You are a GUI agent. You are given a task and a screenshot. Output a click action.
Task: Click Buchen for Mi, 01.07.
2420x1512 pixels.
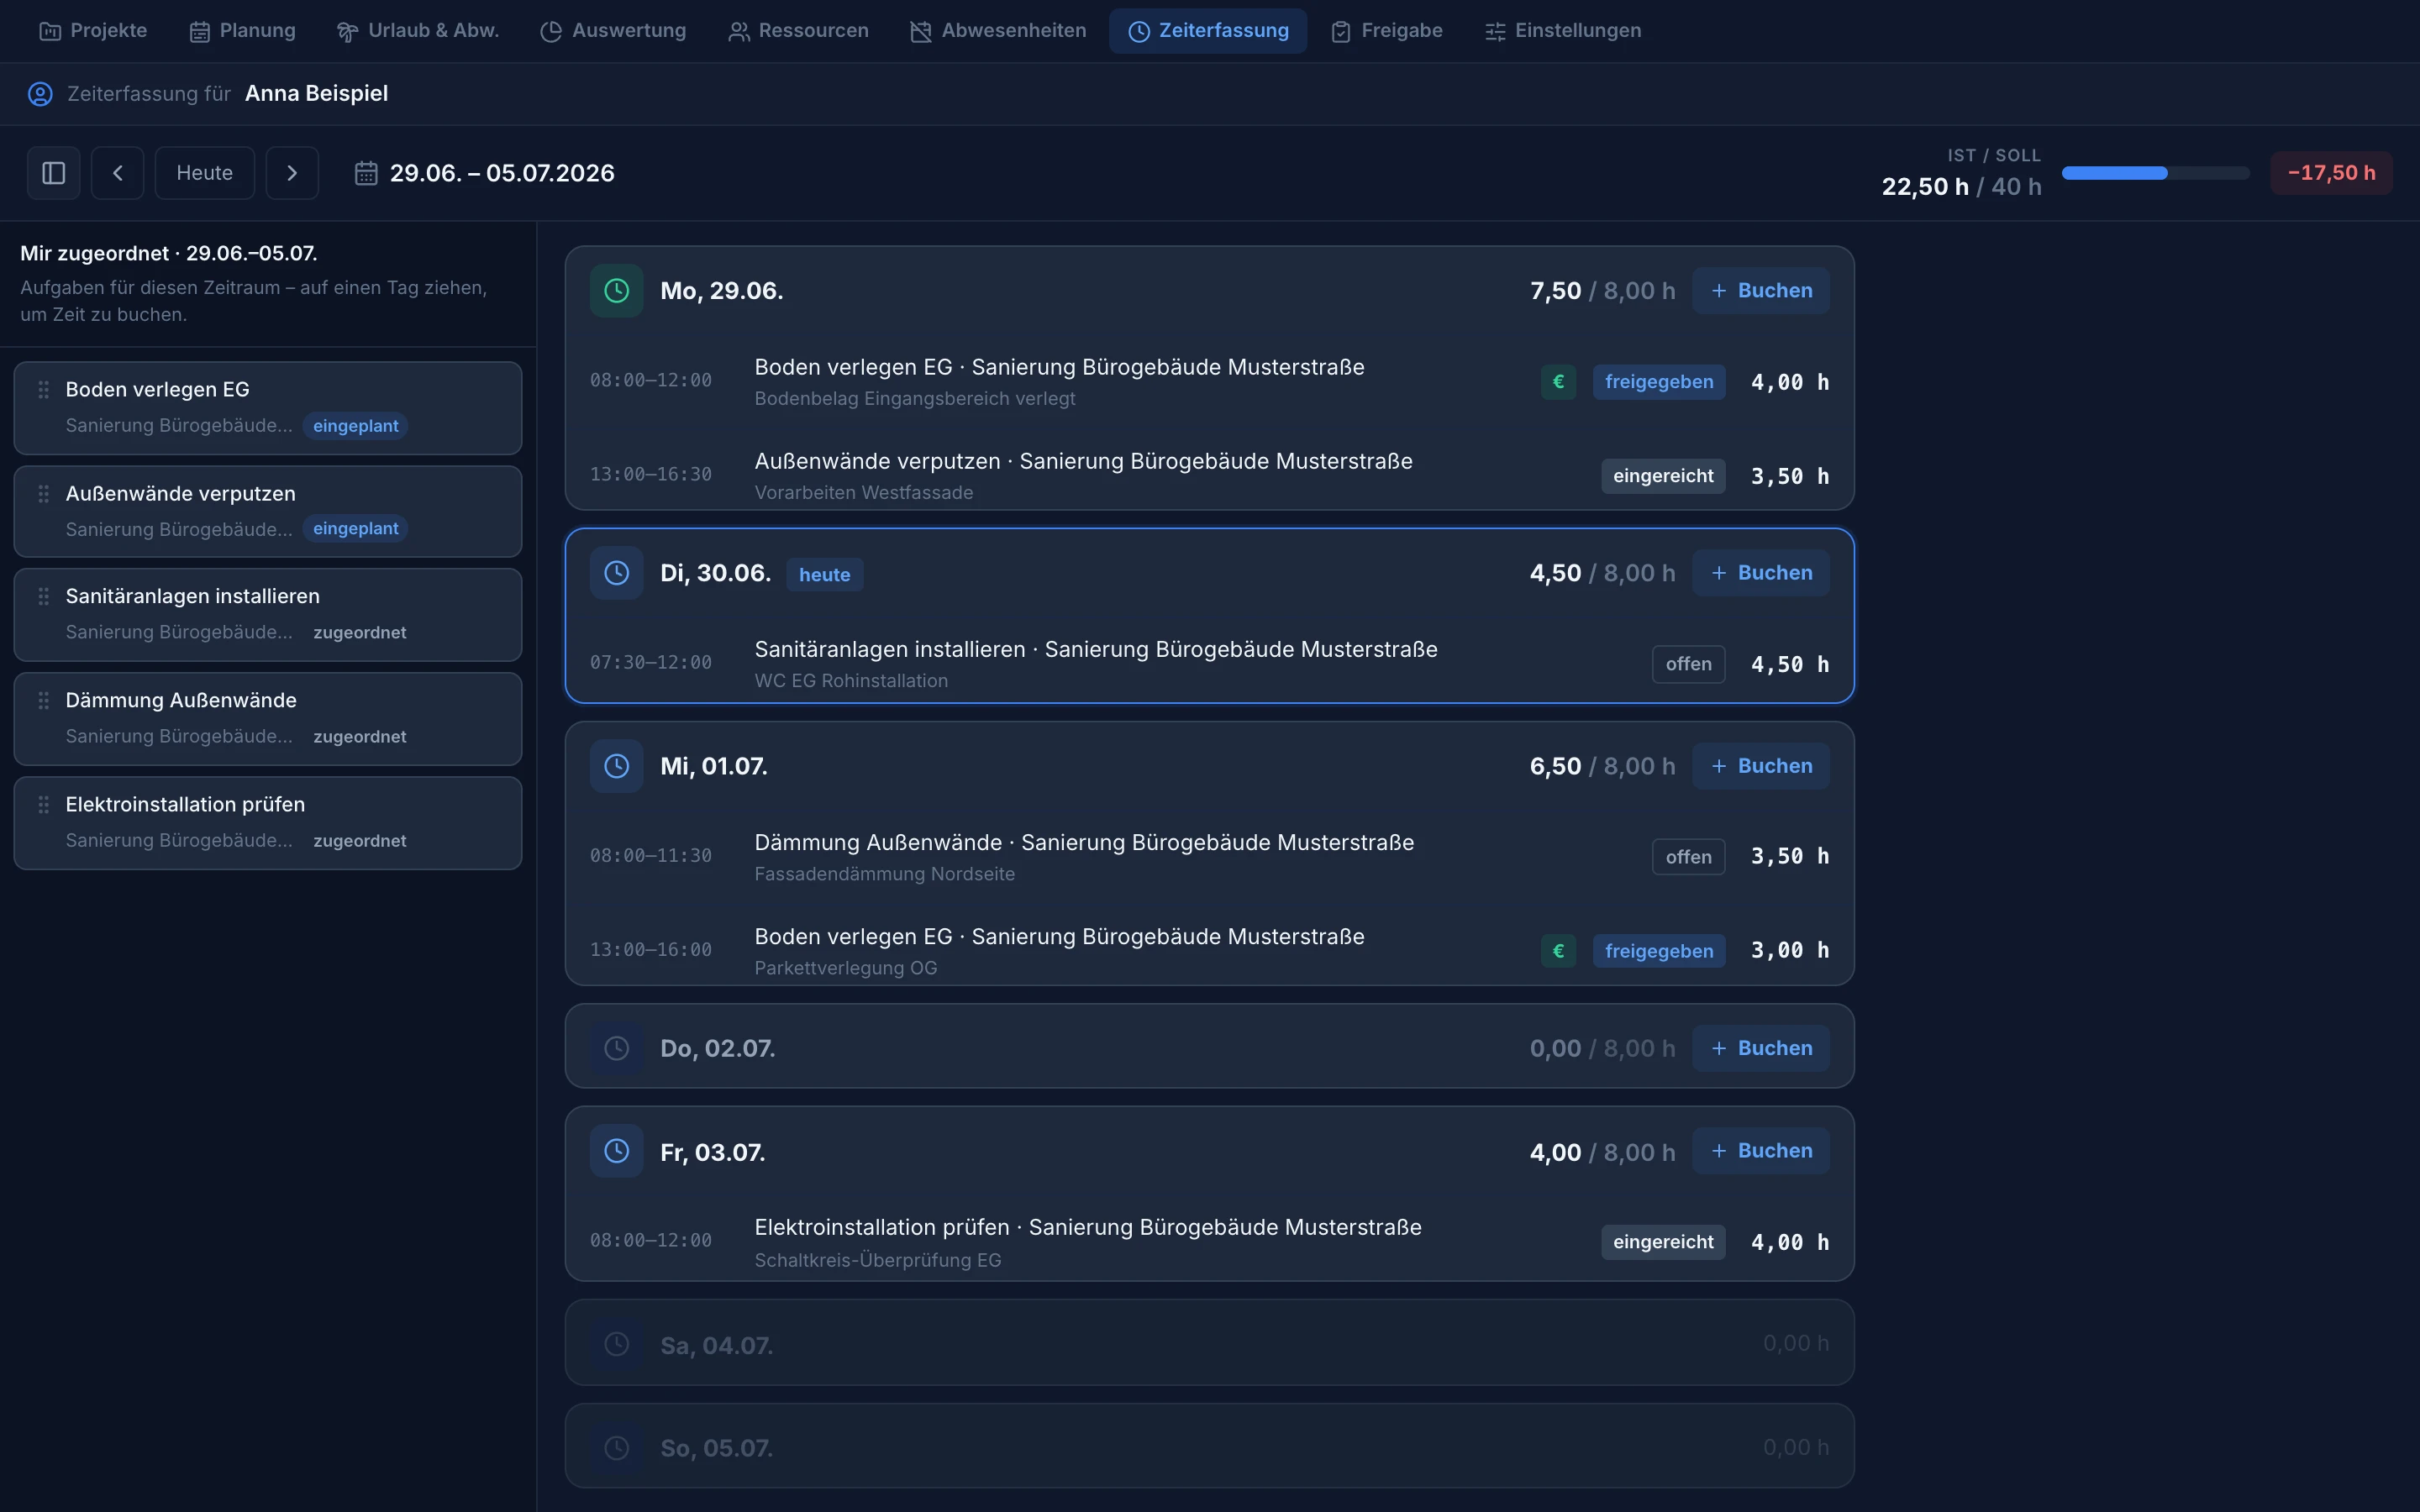click(x=1761, y=766)
